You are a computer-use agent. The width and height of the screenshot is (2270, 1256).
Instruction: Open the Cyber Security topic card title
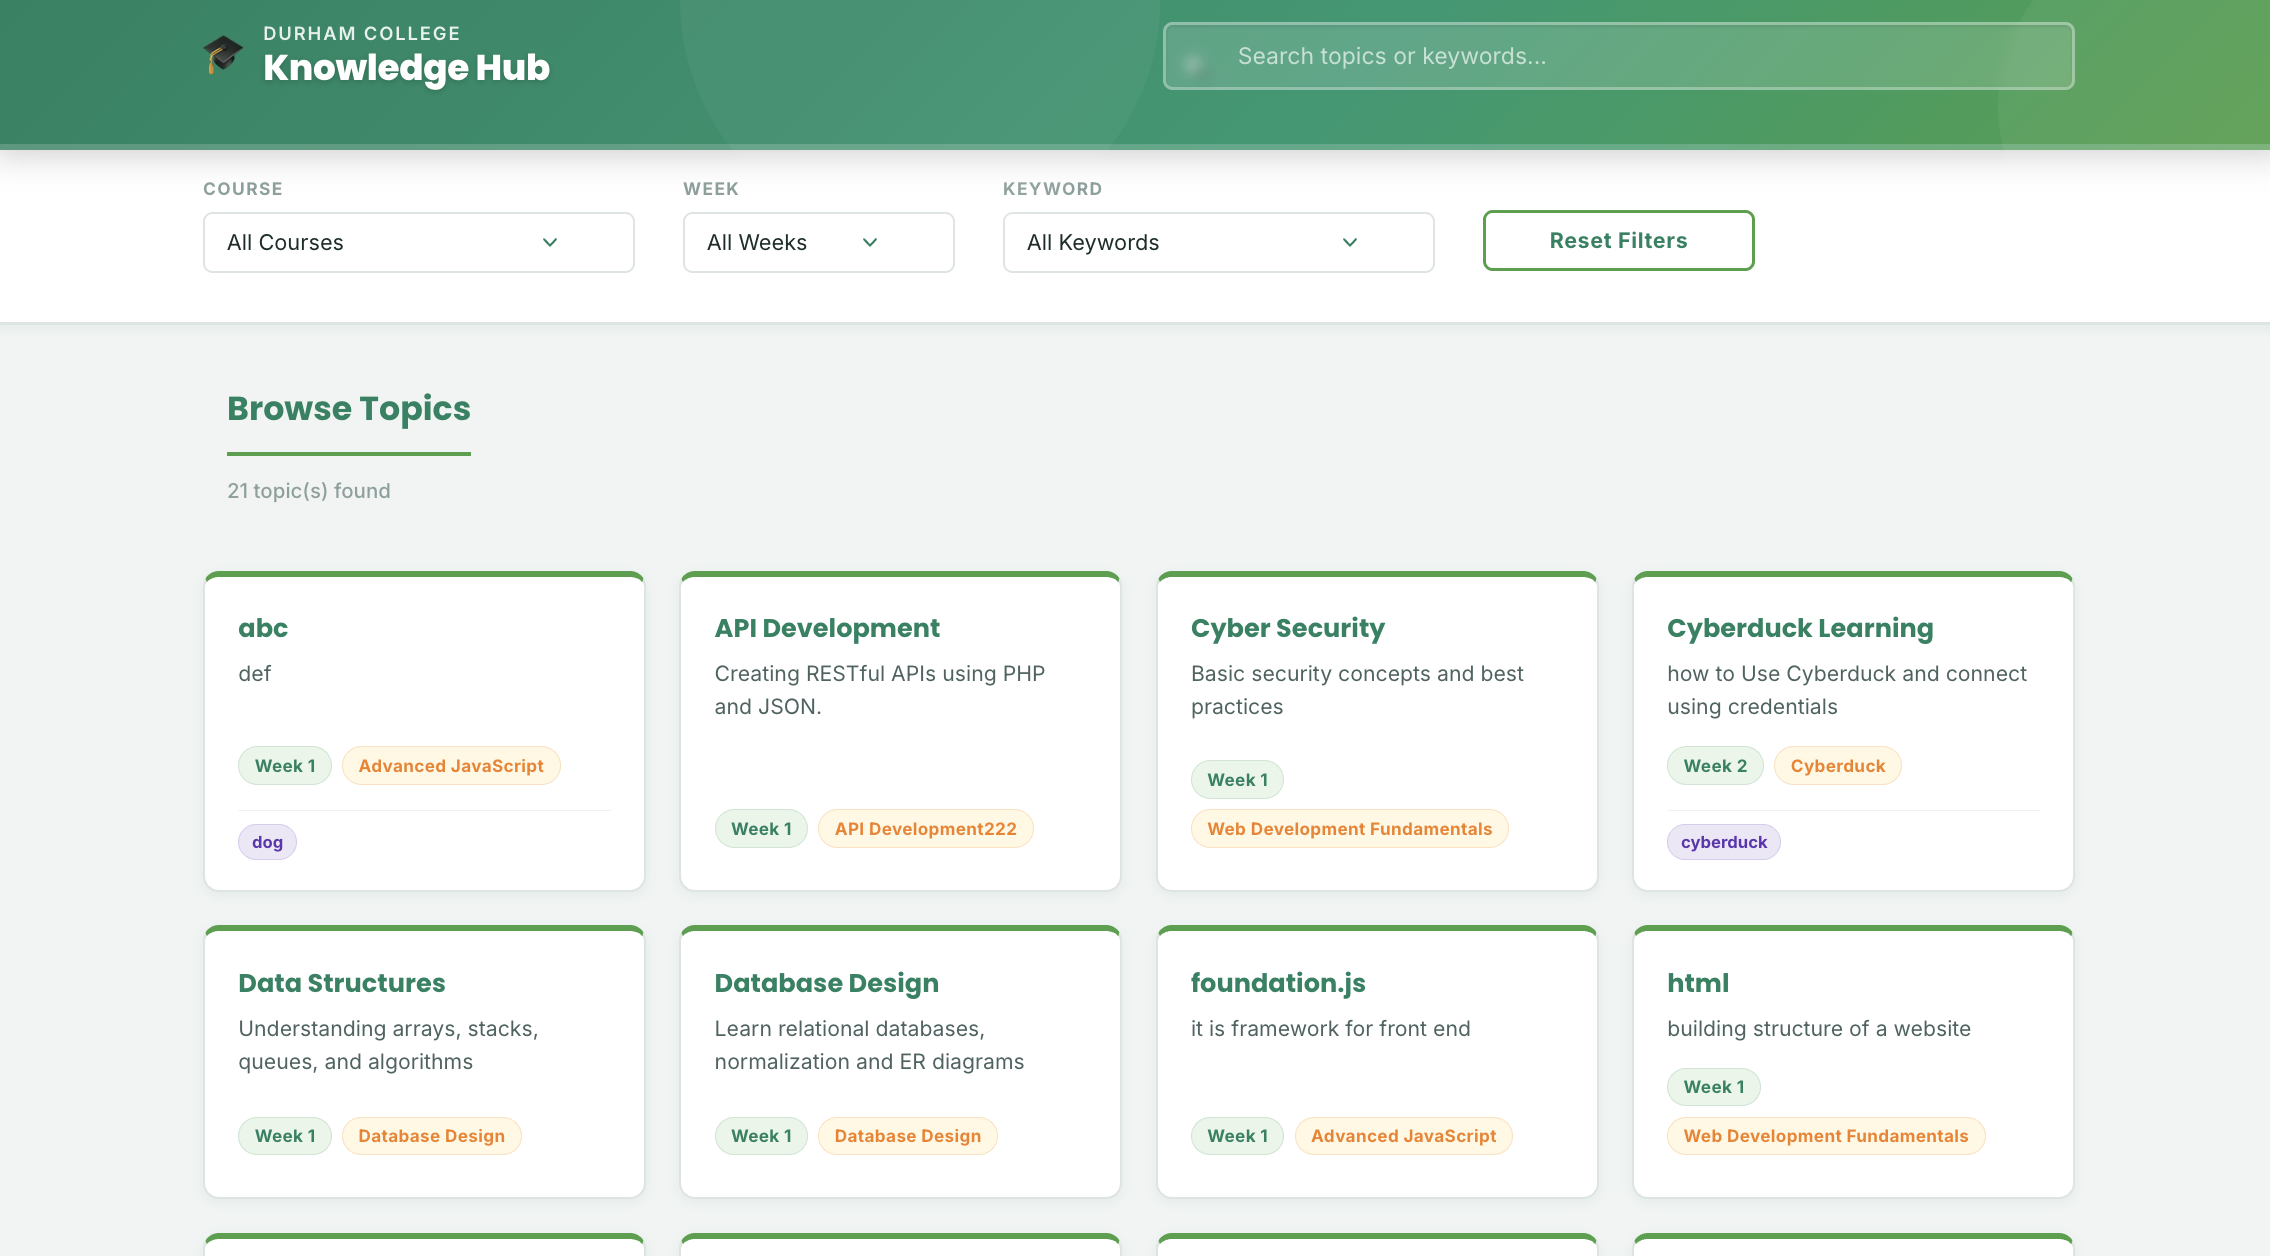coord(1287,628)
